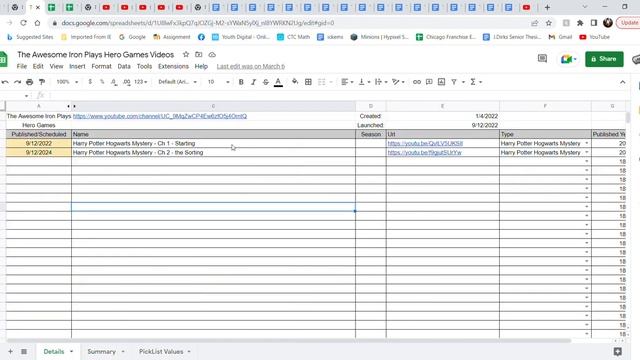This screenshot has height=360, width=640.
Task: Open the Google Meet call menu
Action: [x=568, y=59]
